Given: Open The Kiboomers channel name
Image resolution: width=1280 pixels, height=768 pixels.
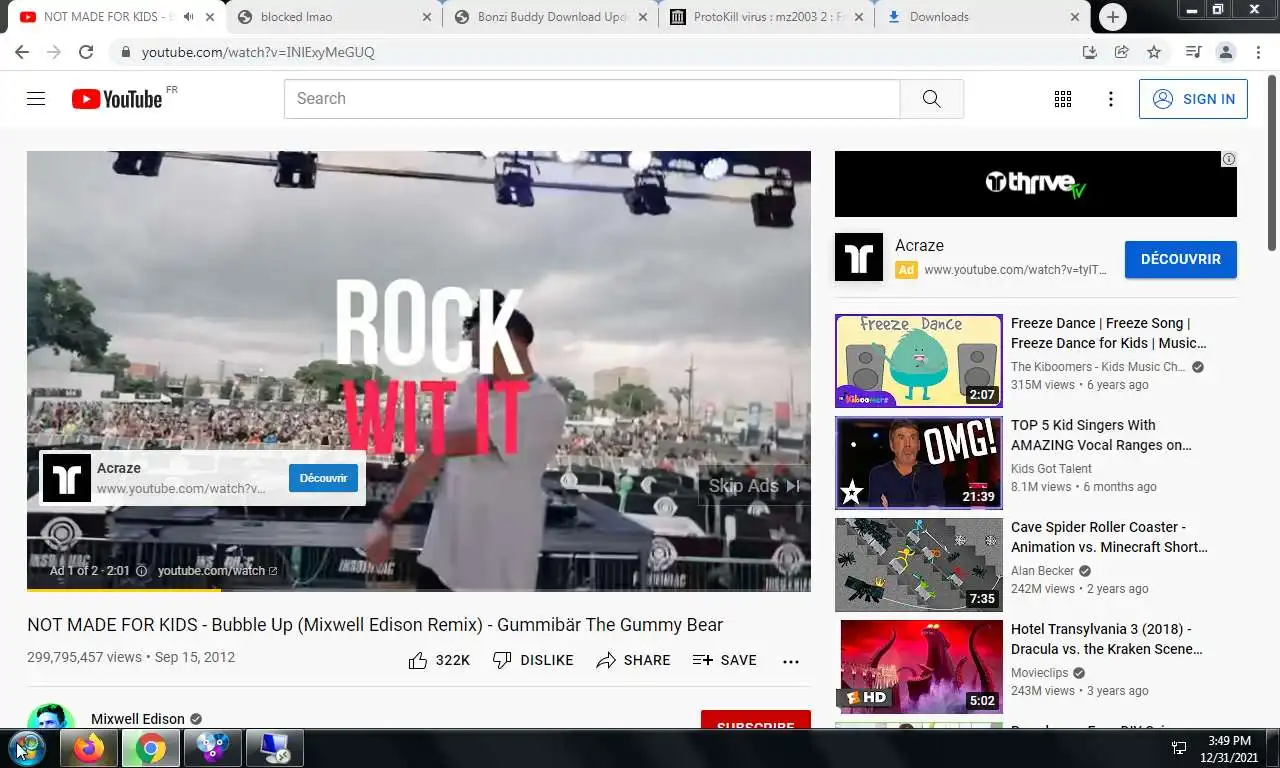Looking at the screenshot, I should click(1098, 367).
